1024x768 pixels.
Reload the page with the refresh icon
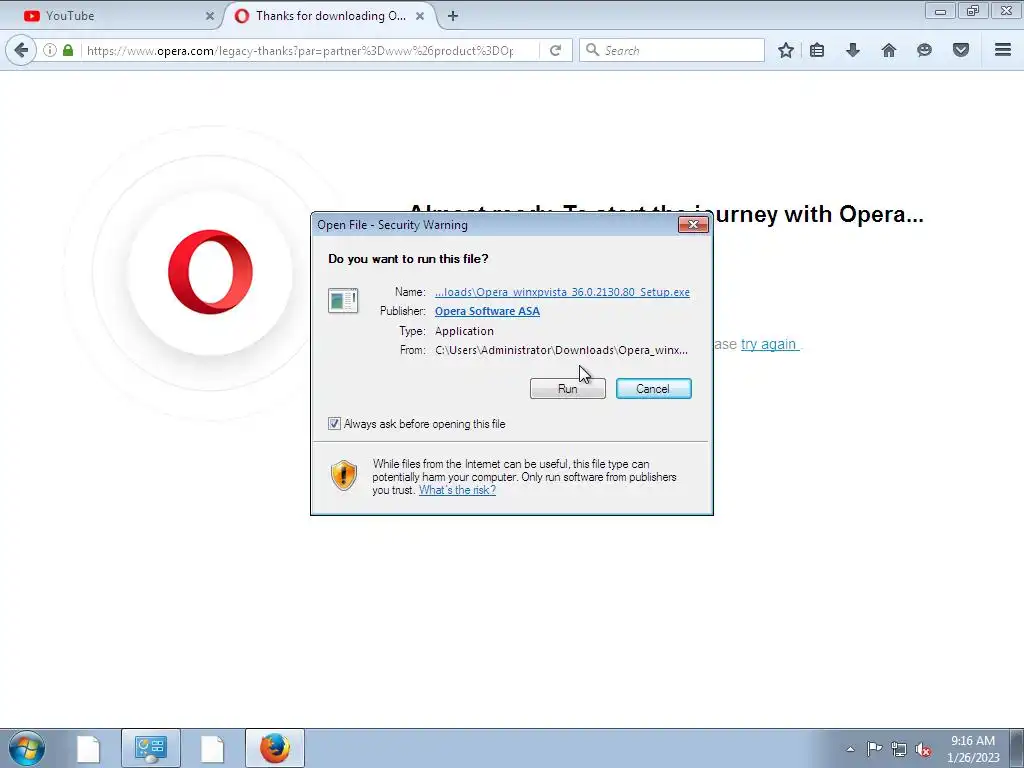(x=556, y=50)
